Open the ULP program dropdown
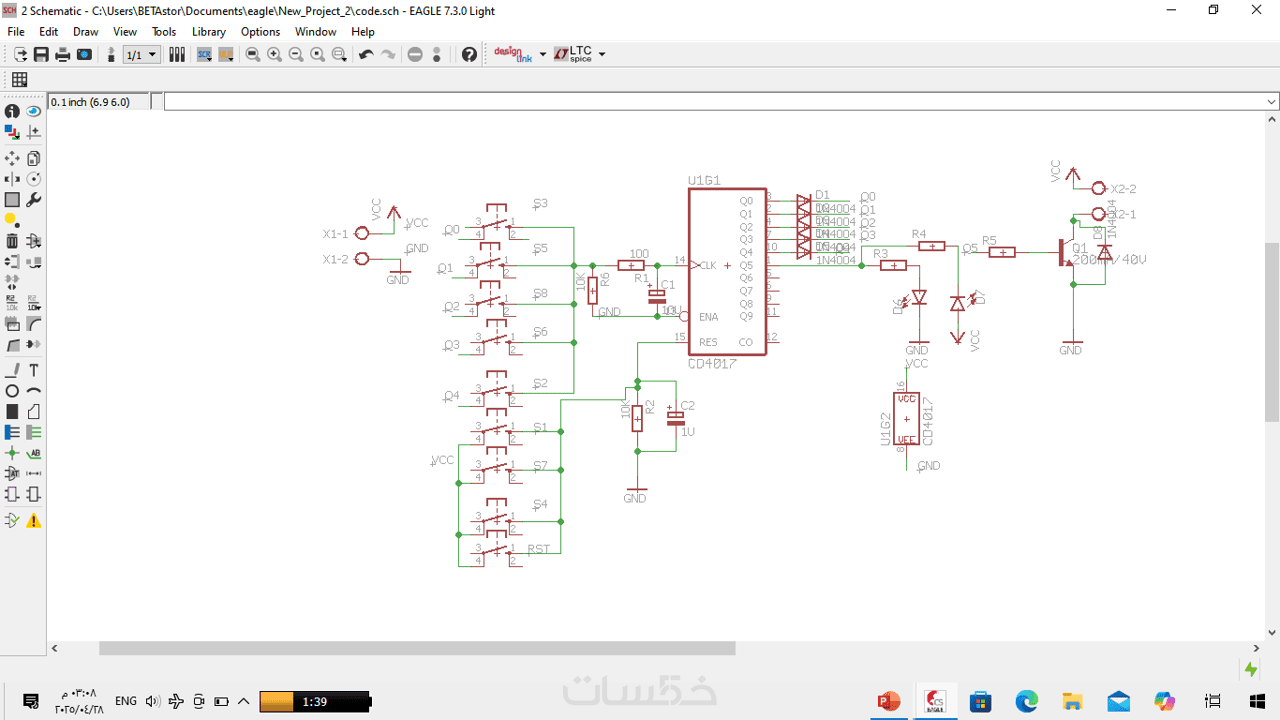Screen dimensions: 1280x720 click(x=226, y=54)
